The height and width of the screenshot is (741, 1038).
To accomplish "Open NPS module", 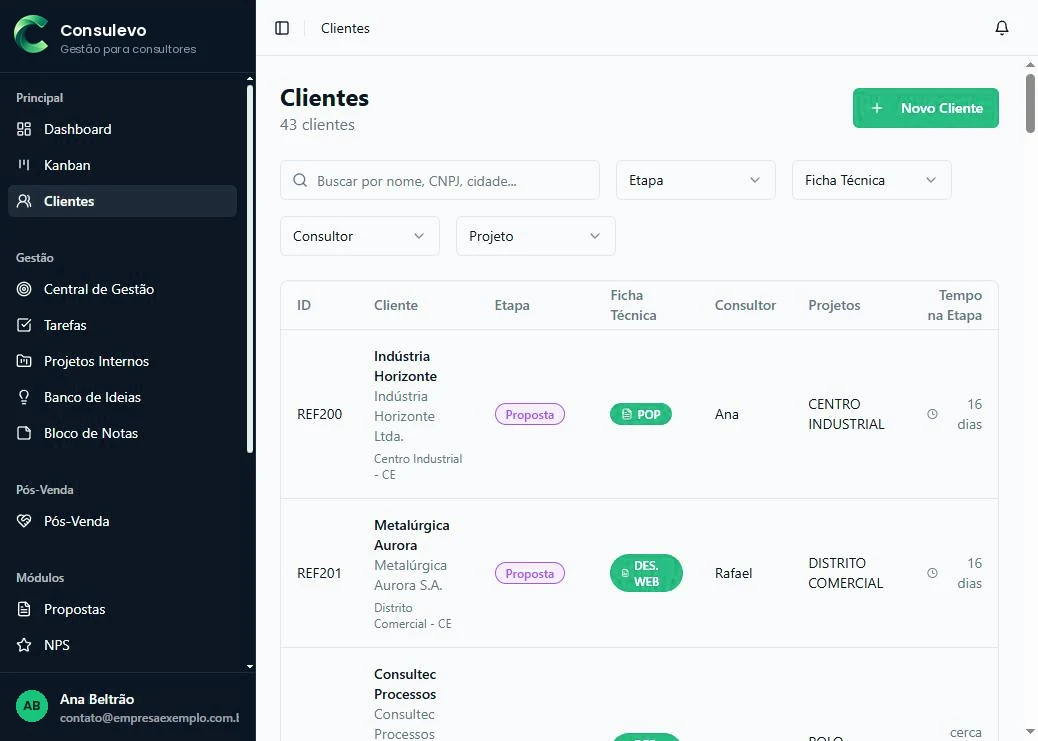I will tap(122, 645).
